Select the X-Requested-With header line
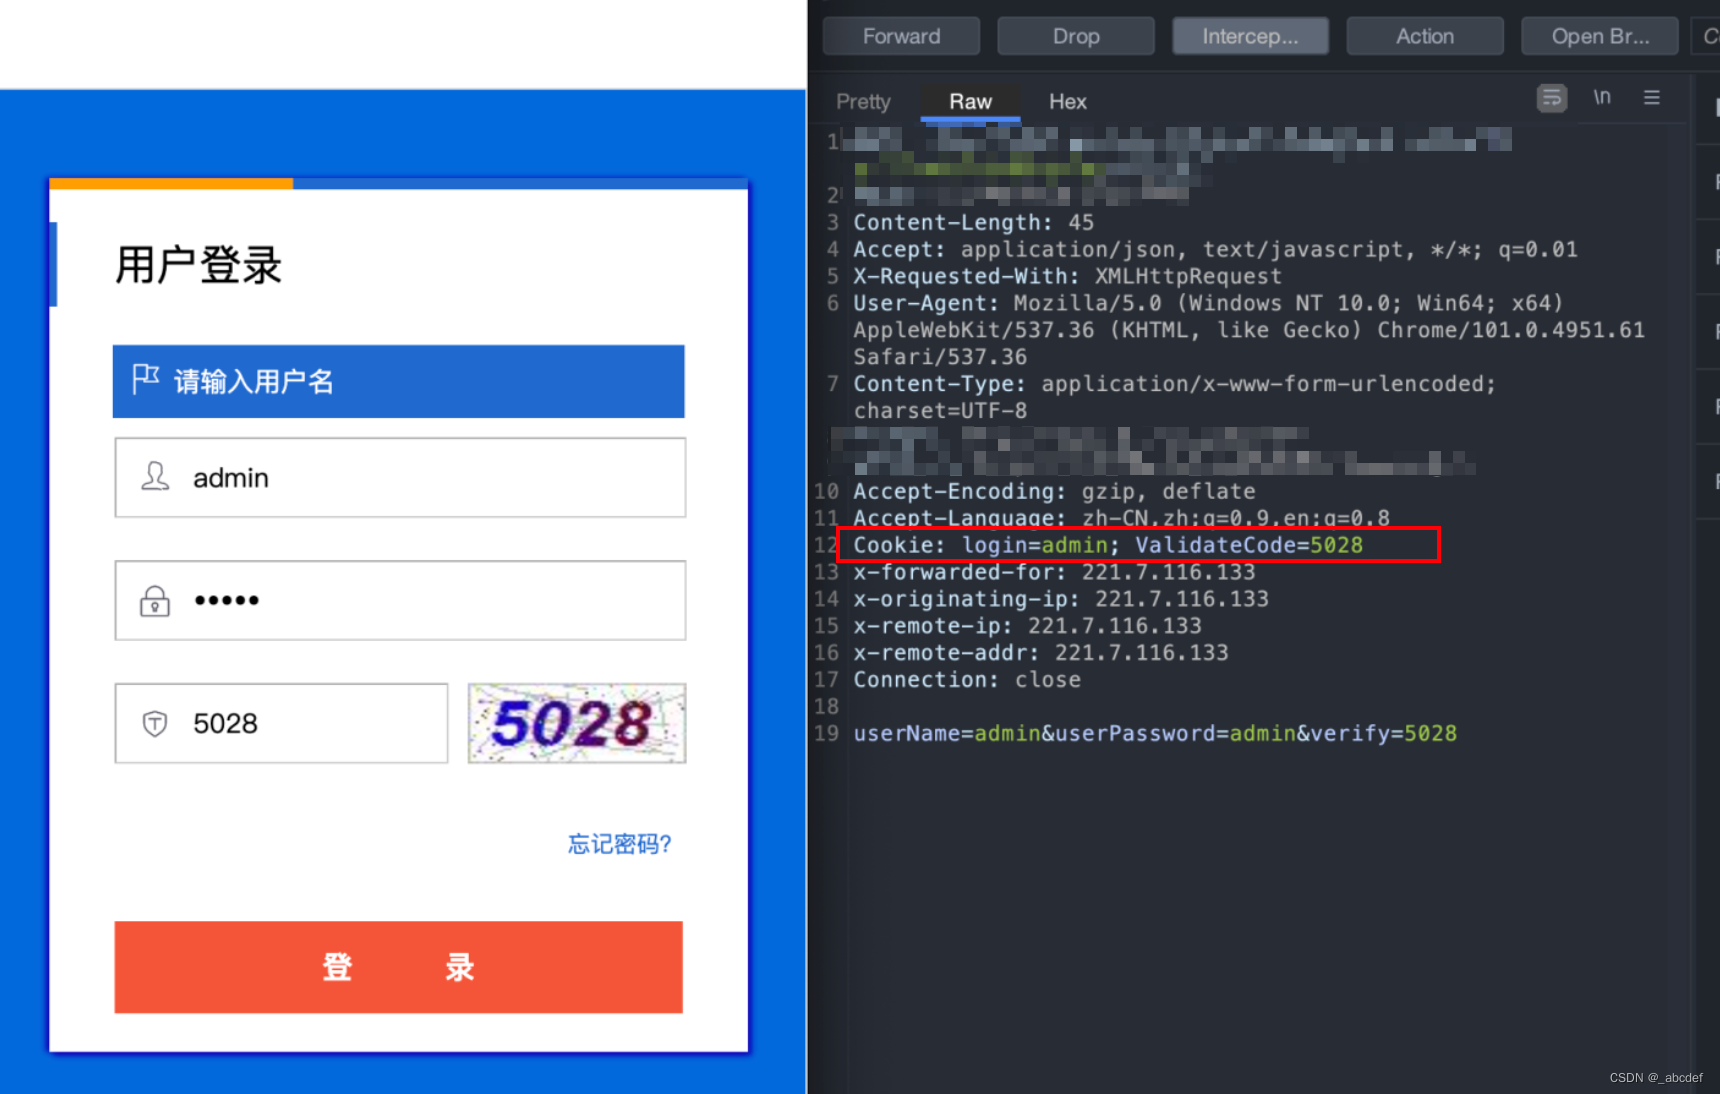1720x1094 pixels. point(1067,276)
